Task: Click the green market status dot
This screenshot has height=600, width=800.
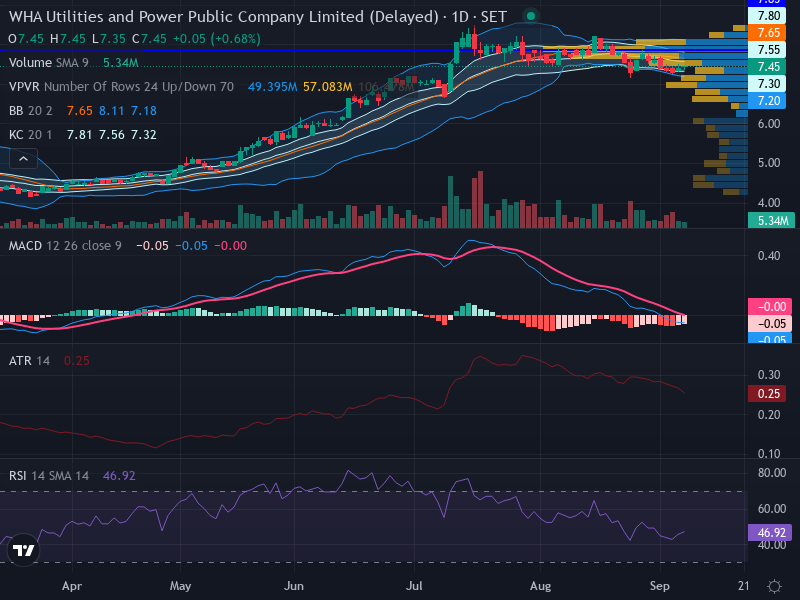Action: (531, 16)
